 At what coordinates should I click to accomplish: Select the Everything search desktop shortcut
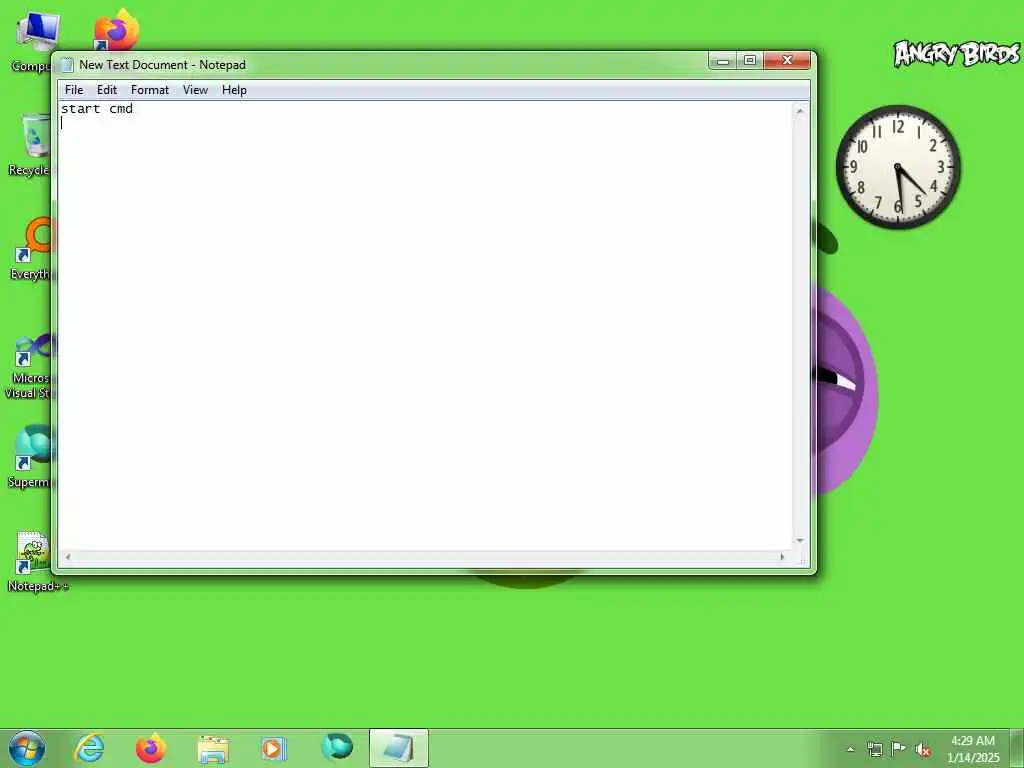[31, 249]
